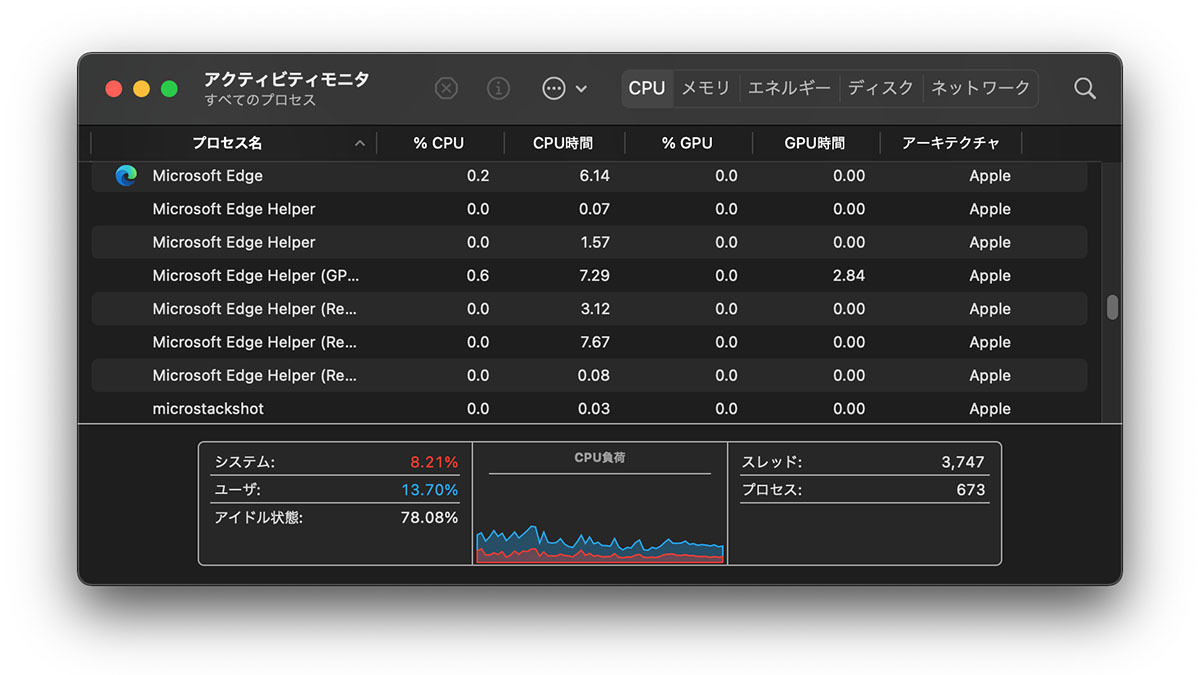
Task: Click the プロセス count 673
Action: (x=971, y=490)
